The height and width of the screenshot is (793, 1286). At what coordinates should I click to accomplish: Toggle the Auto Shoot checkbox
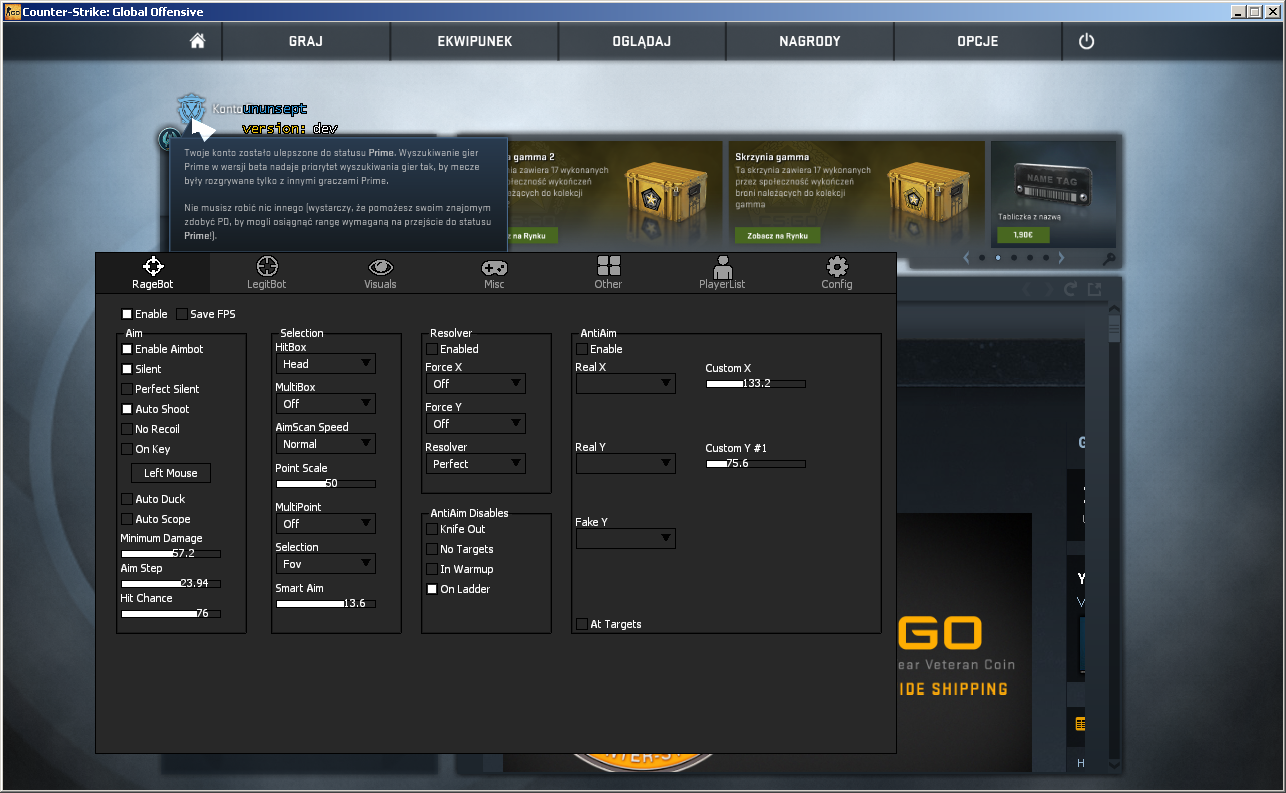coord(127,409)
